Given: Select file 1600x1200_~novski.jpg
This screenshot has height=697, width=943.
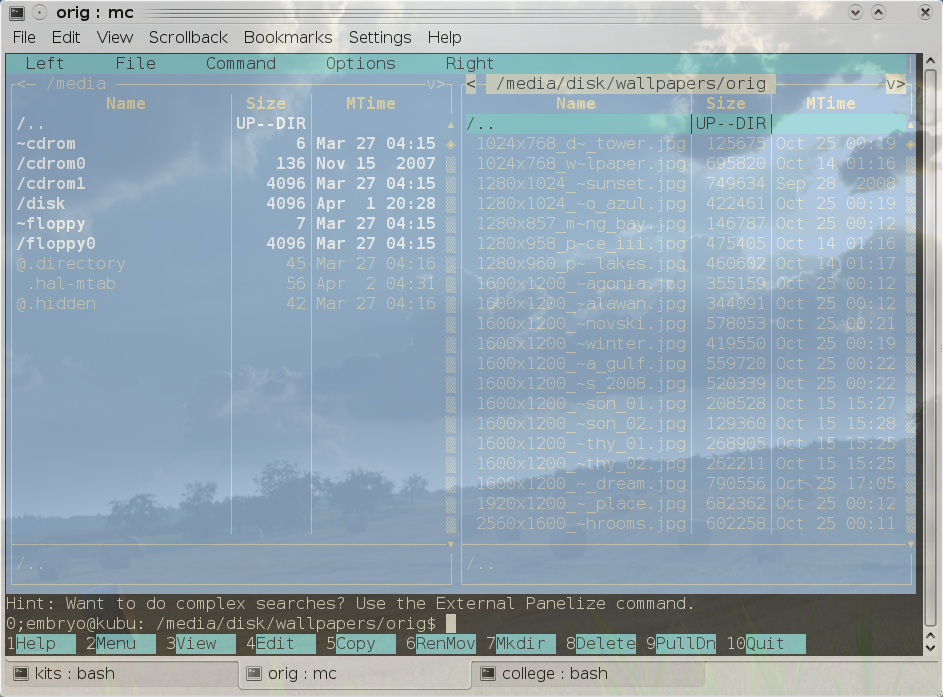Looking at the screenshot, I should click(686, 324).
